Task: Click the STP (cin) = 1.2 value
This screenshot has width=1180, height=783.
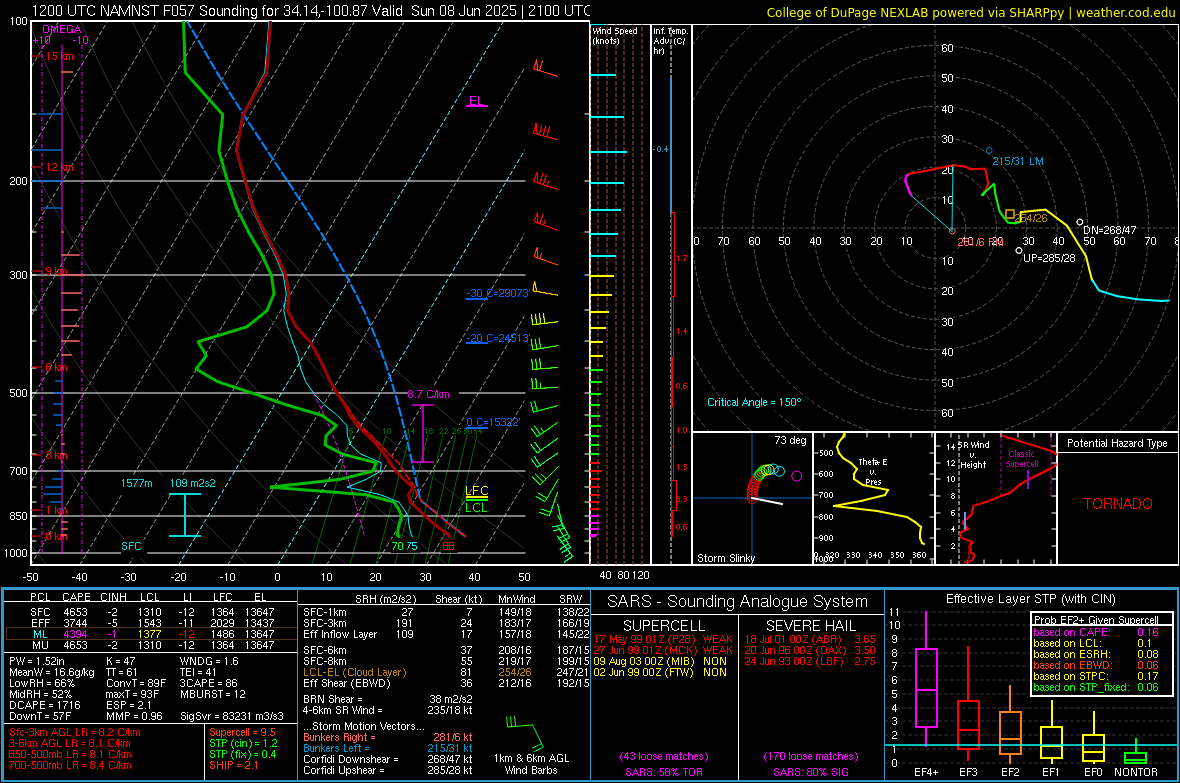Action: pos(242,743)
